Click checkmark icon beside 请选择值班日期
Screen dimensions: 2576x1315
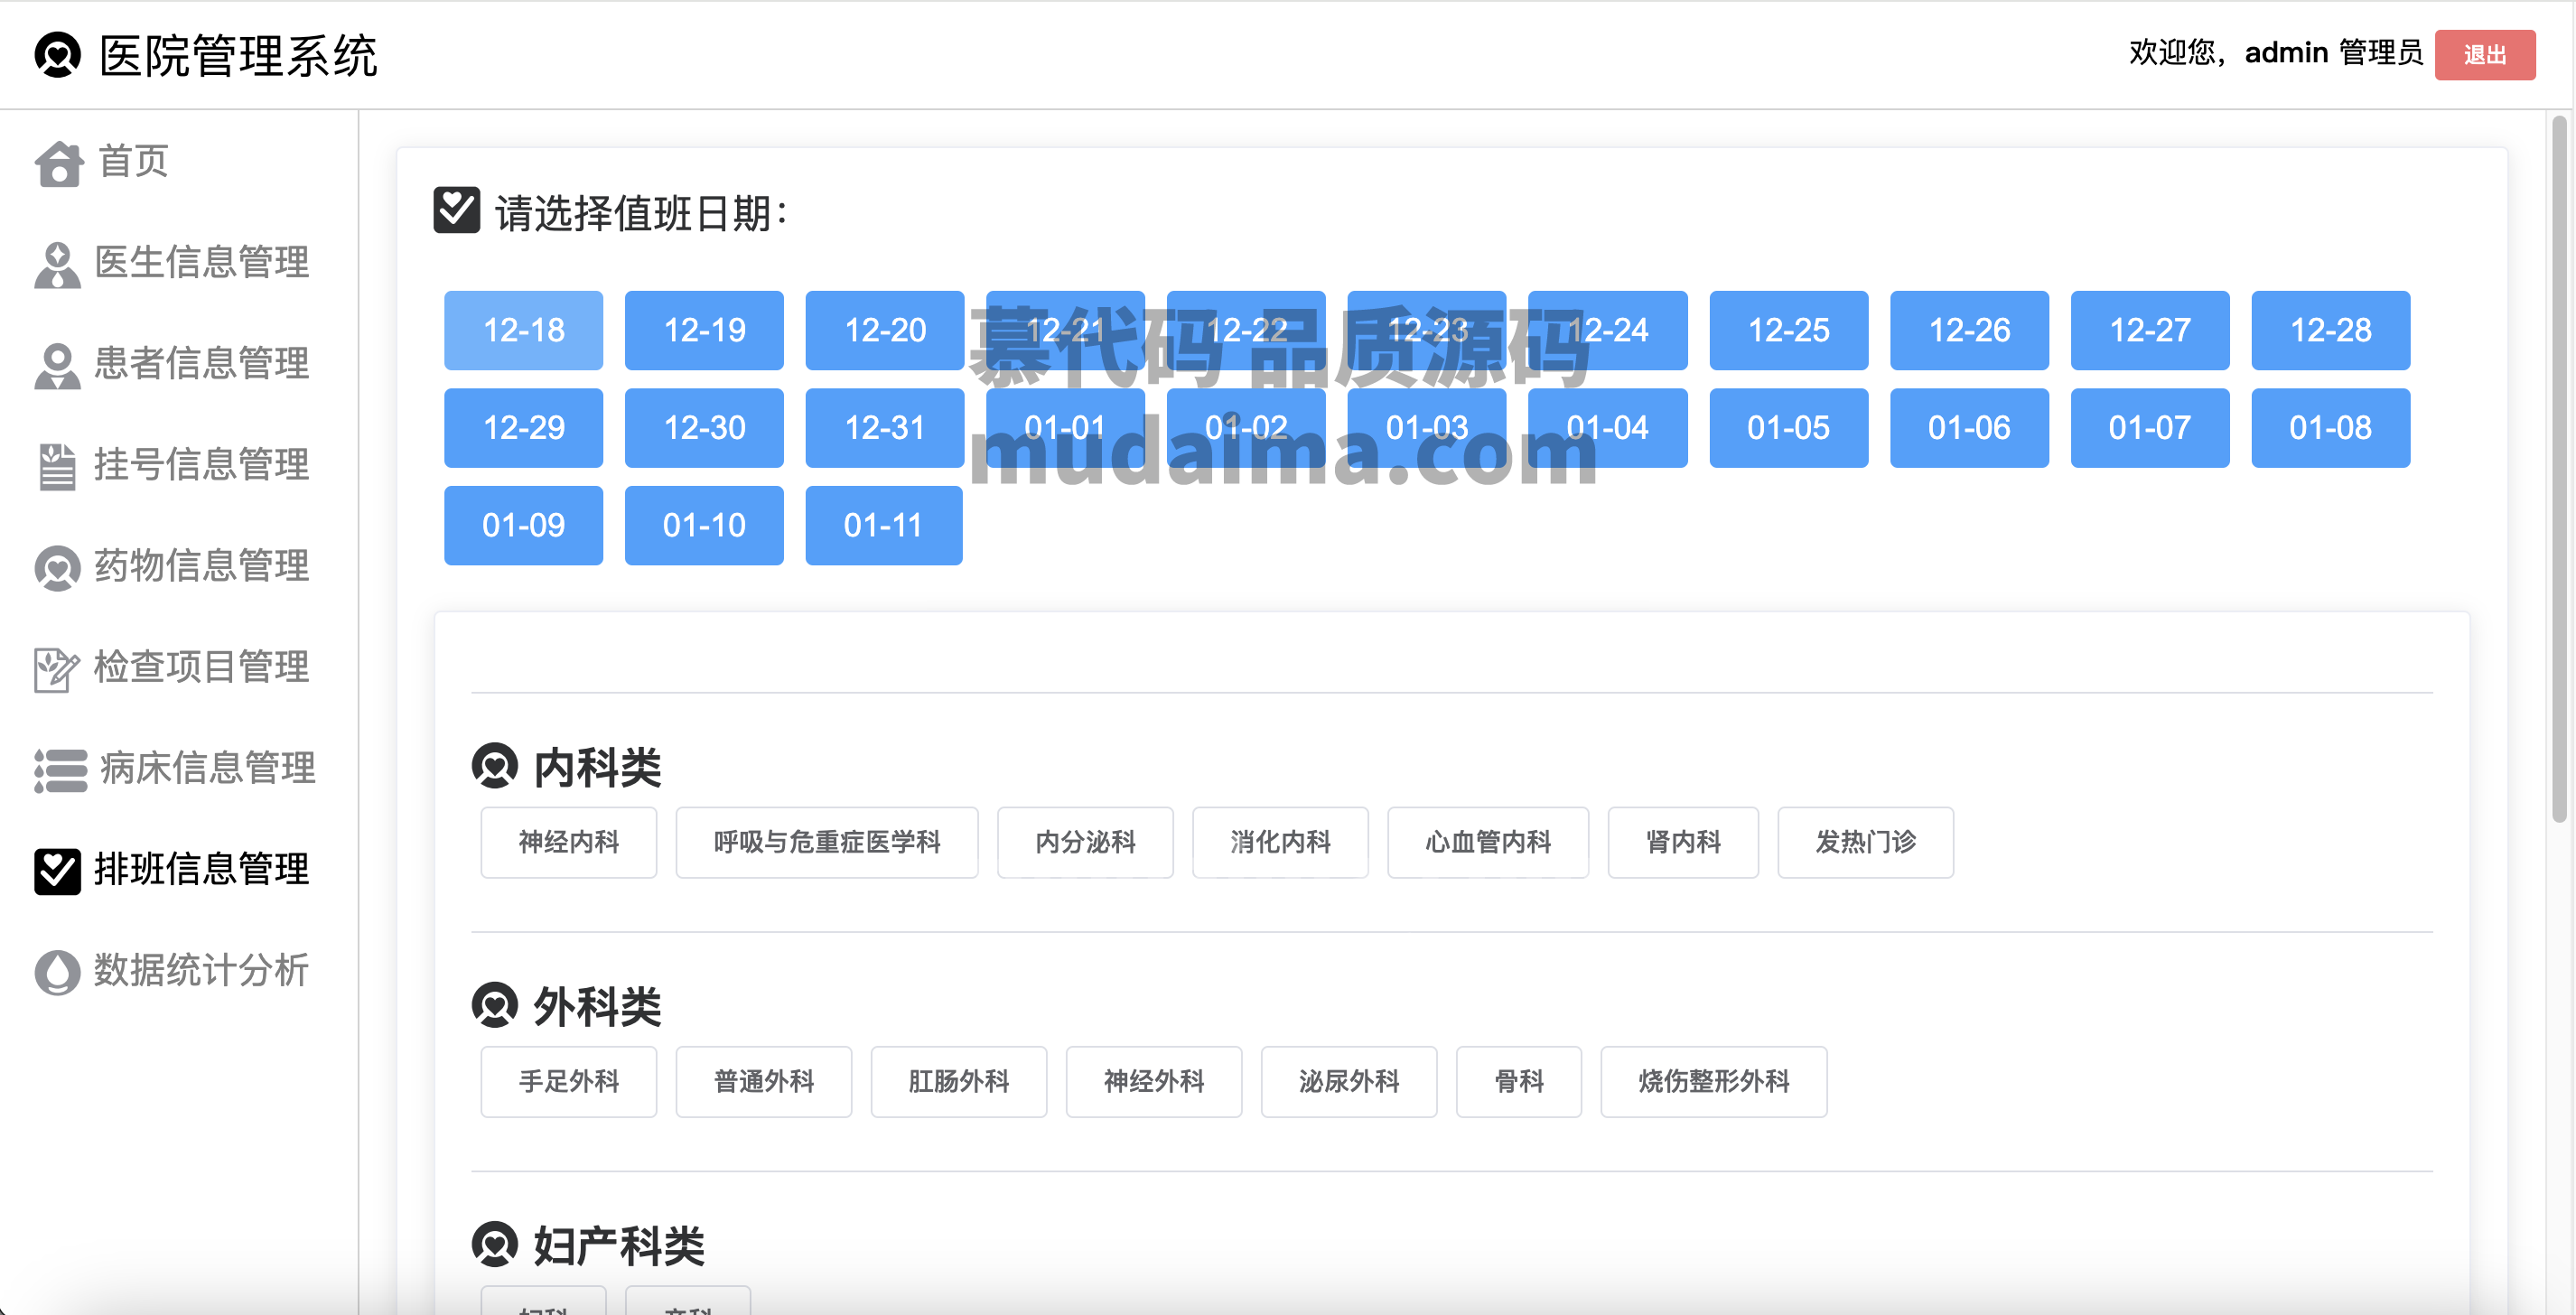point(456,210)
